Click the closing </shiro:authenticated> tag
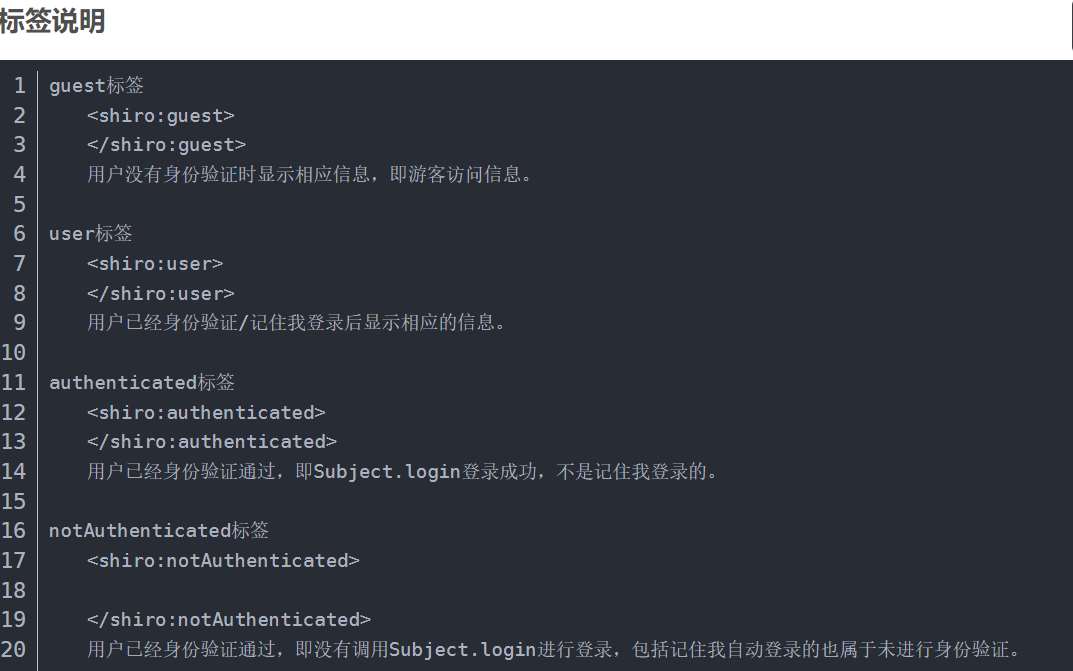 click(212, 442)
